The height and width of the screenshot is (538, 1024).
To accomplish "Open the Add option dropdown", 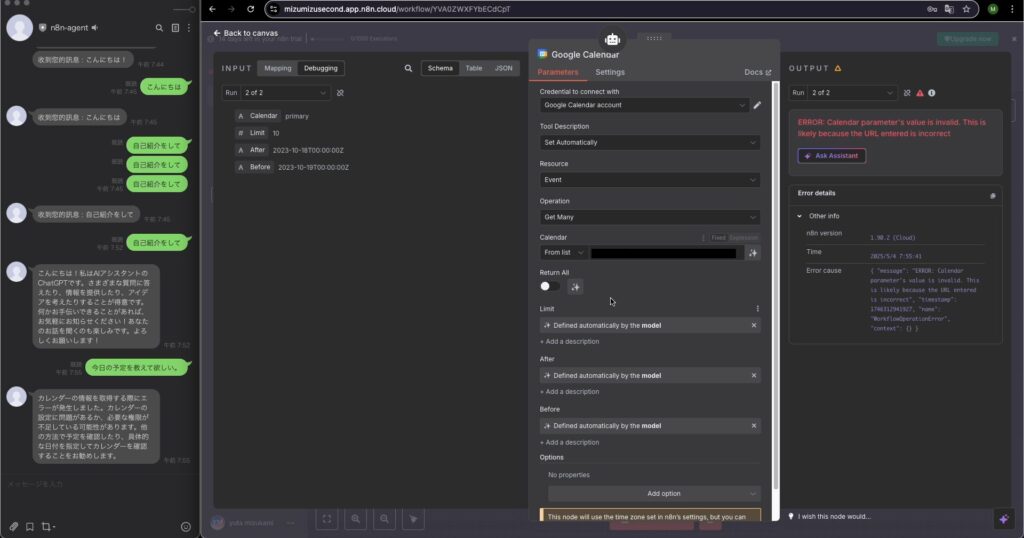I will click(x=654, y=494).
